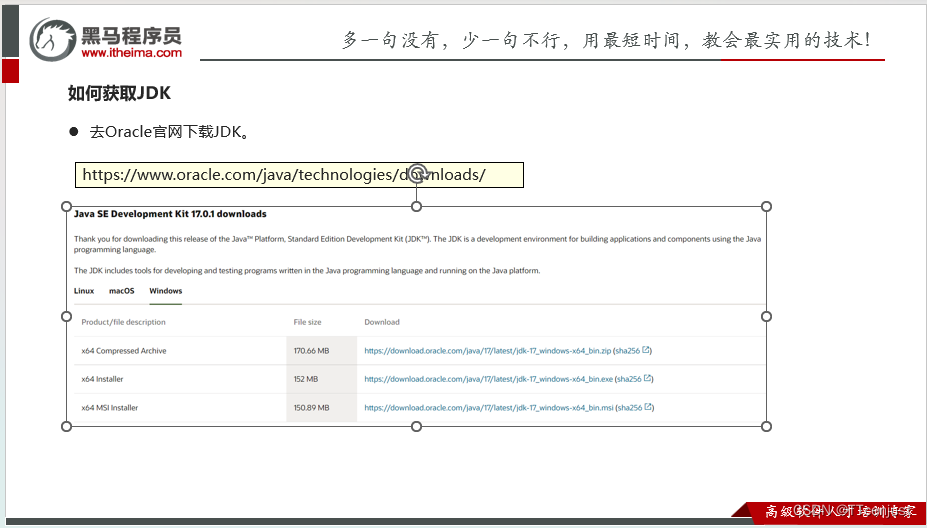The height and width of the screenshot is (528, 927).
Task: Open the jdk-17_windows-x64_bin.zip download link
Action: (488, 351)
